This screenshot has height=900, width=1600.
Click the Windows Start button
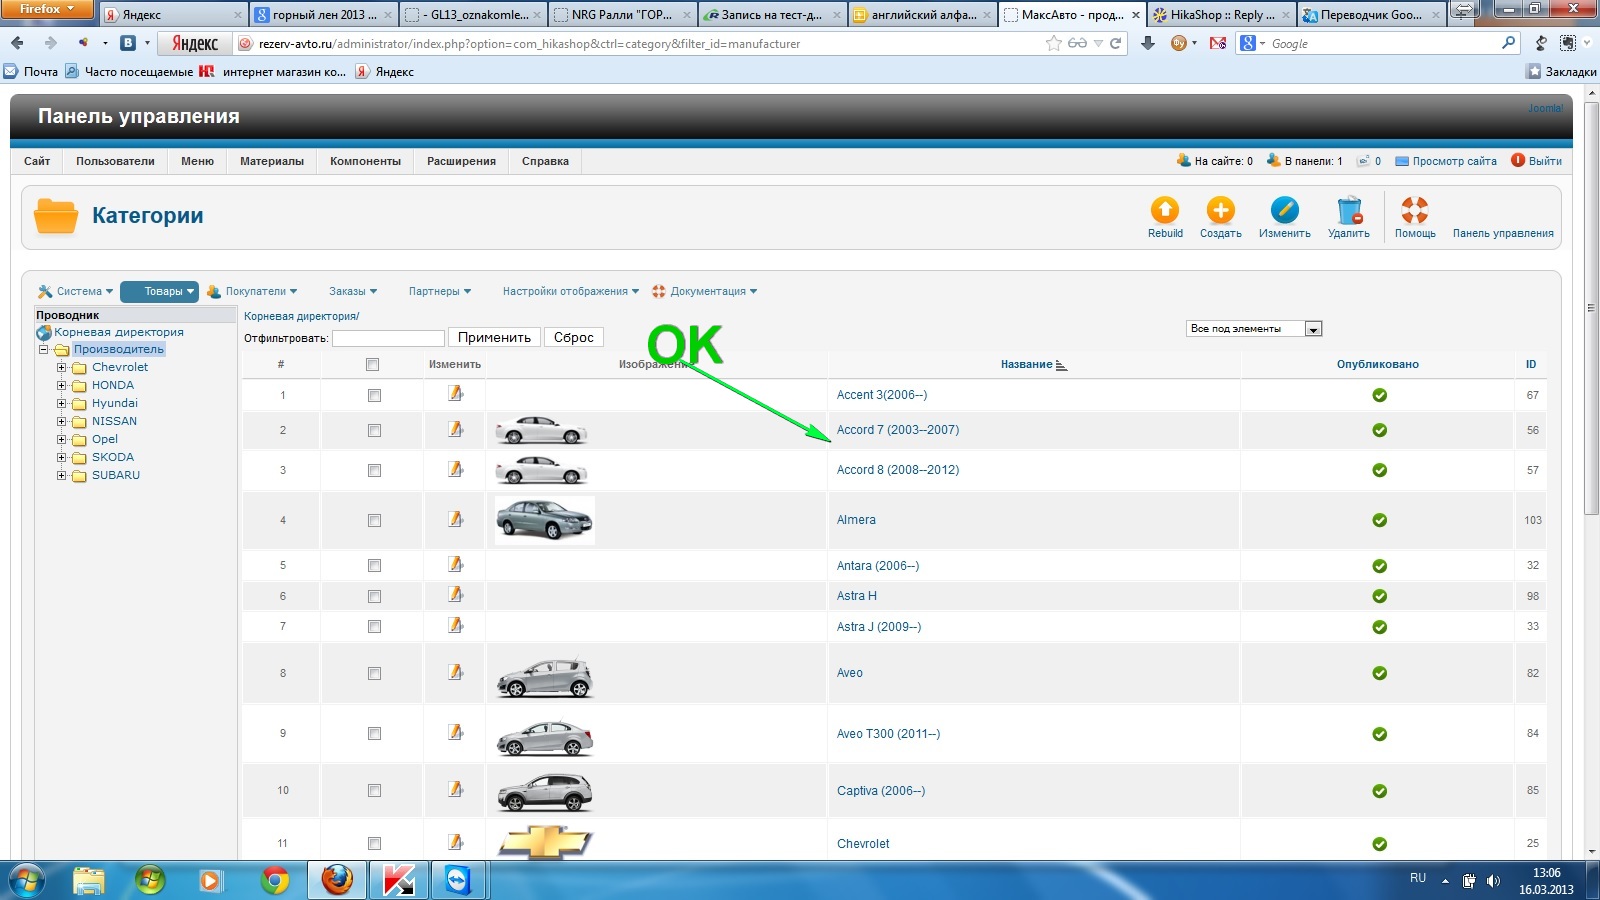coord(26,880)
